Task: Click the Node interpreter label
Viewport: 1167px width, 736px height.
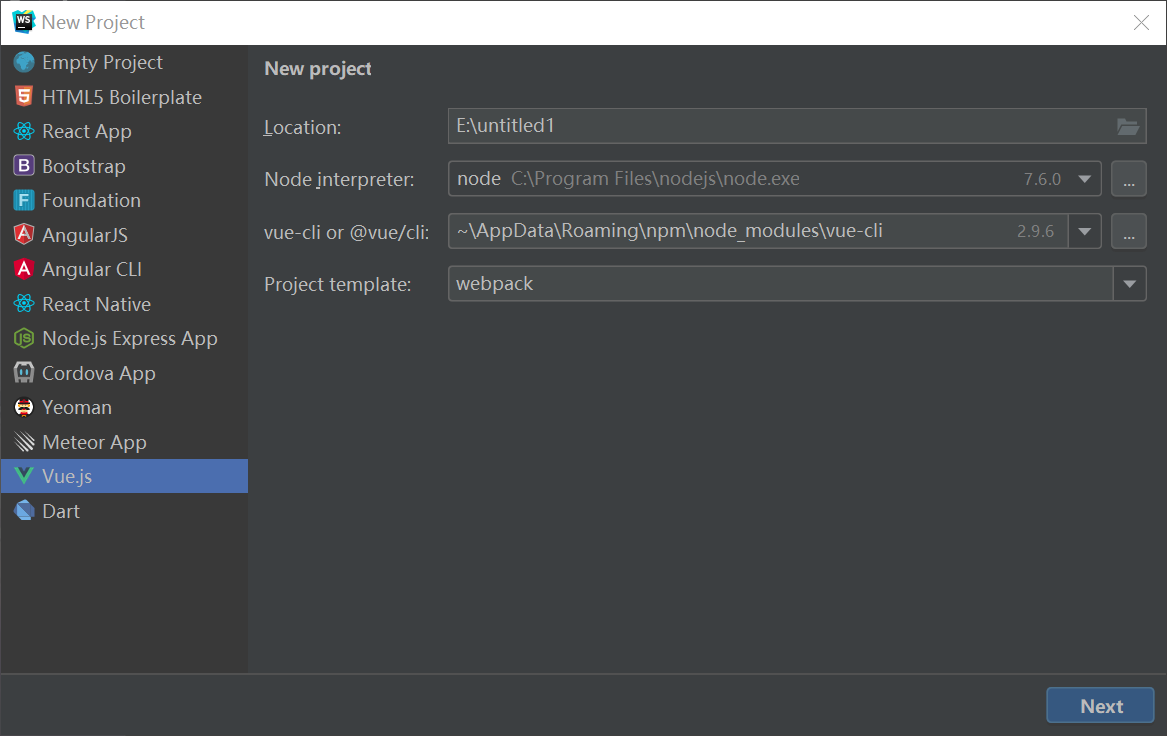Action: point(339,179)
